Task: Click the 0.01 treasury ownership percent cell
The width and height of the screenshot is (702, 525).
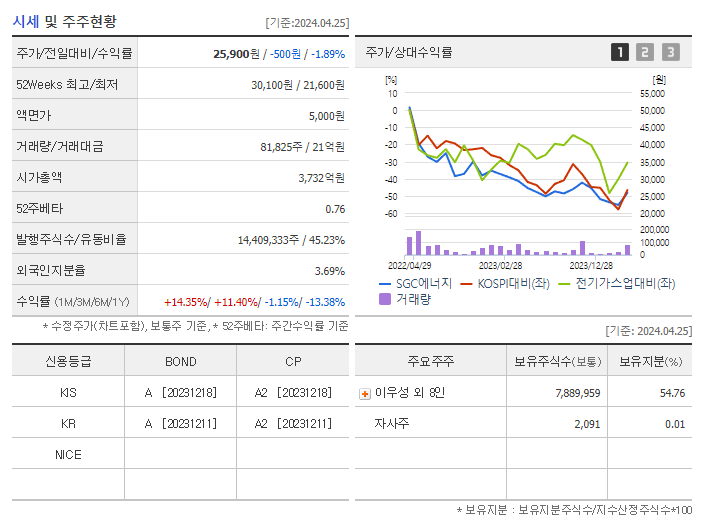Action: coord(675,424)
